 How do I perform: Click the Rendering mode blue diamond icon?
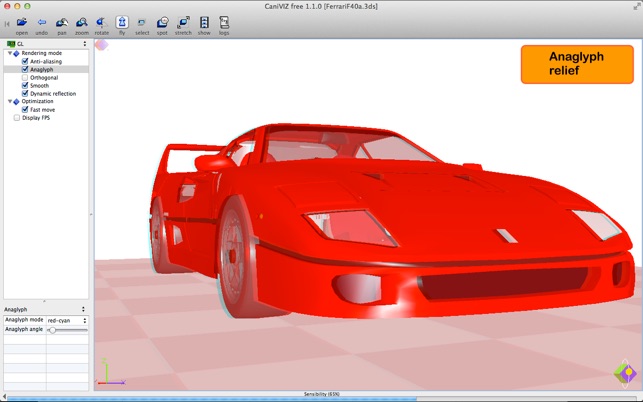point(16,53)
